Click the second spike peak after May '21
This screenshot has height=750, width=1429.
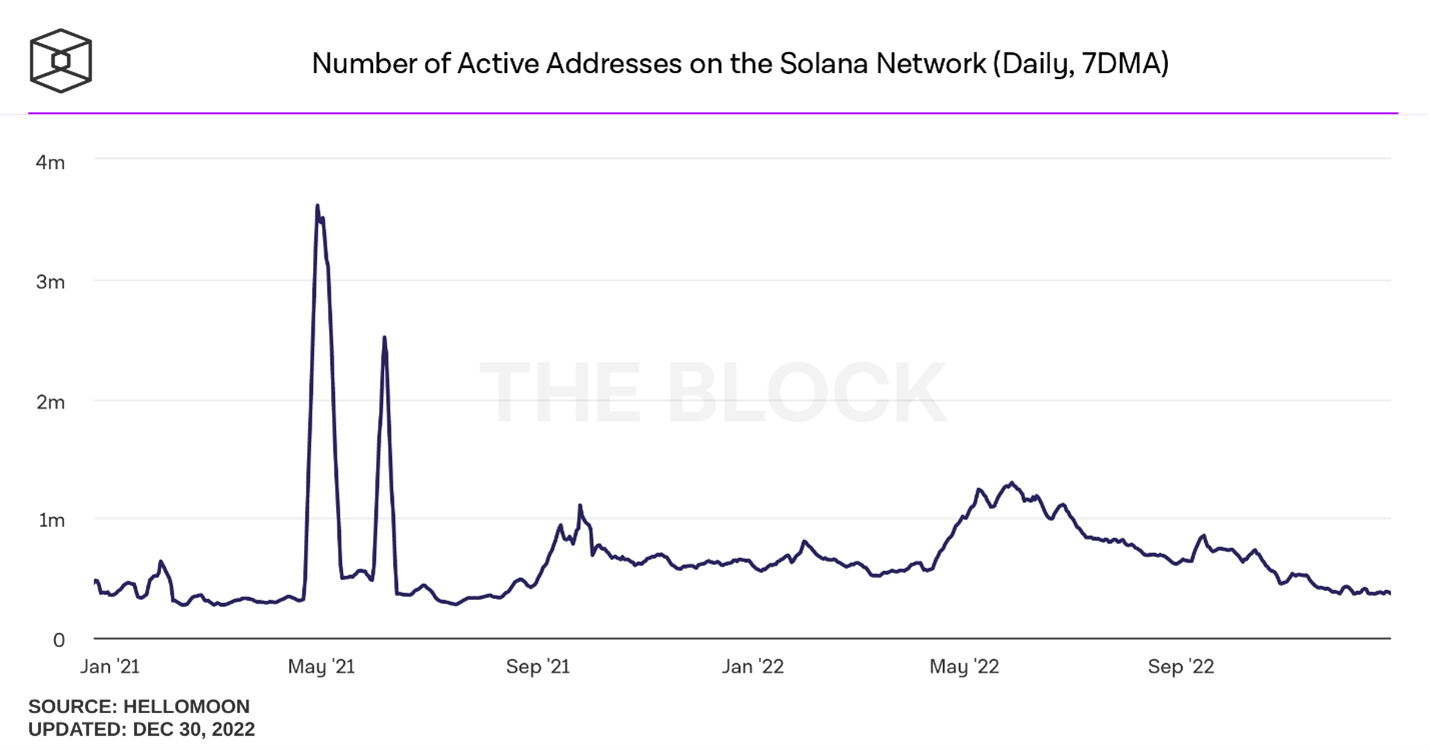[385, 338]
